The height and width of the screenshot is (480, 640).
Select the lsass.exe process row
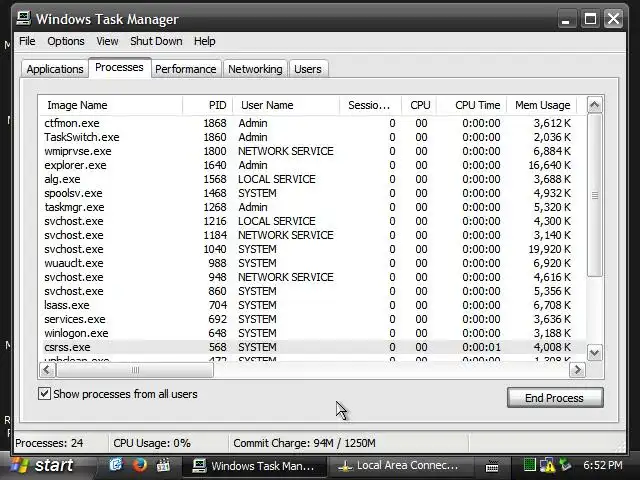[x=313, y=305]
